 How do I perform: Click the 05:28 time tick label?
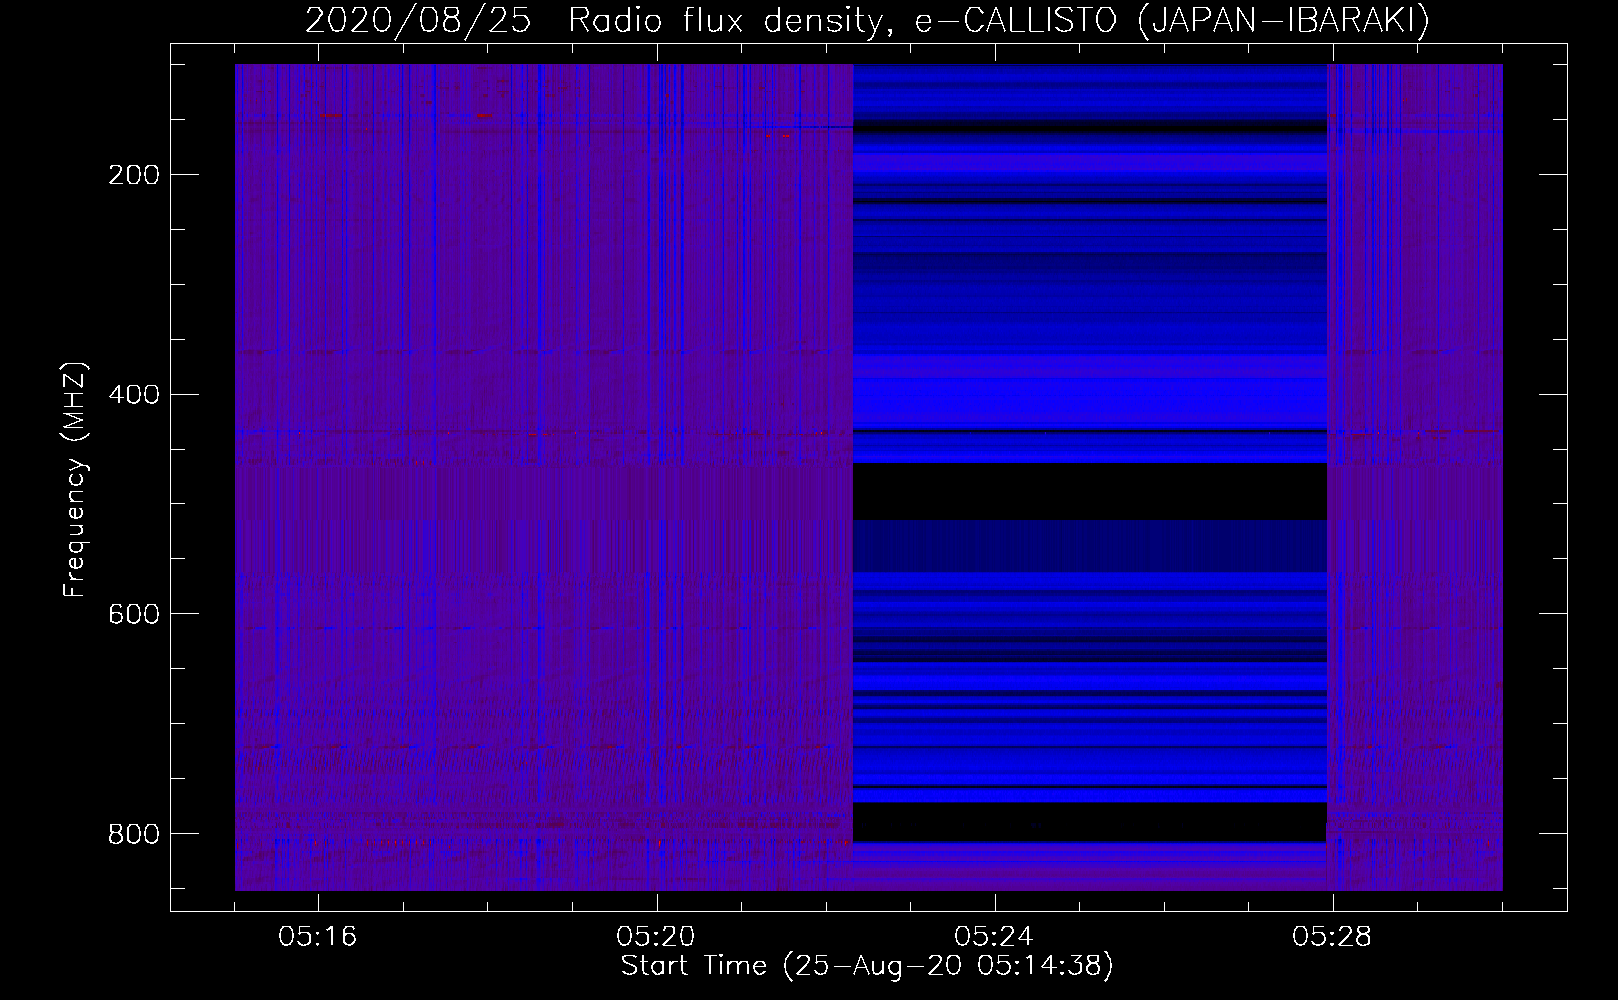click(1332, 937)
